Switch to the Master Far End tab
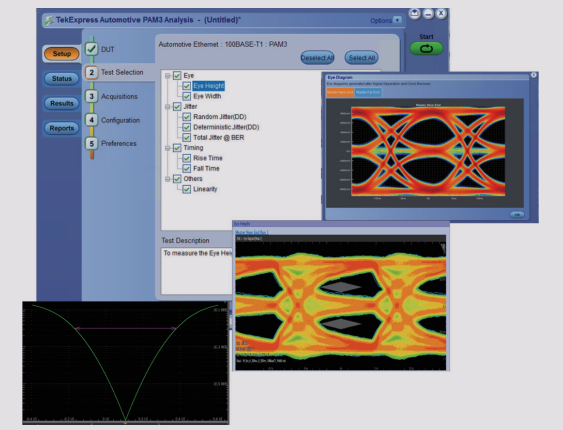 (x=368, y=92)
